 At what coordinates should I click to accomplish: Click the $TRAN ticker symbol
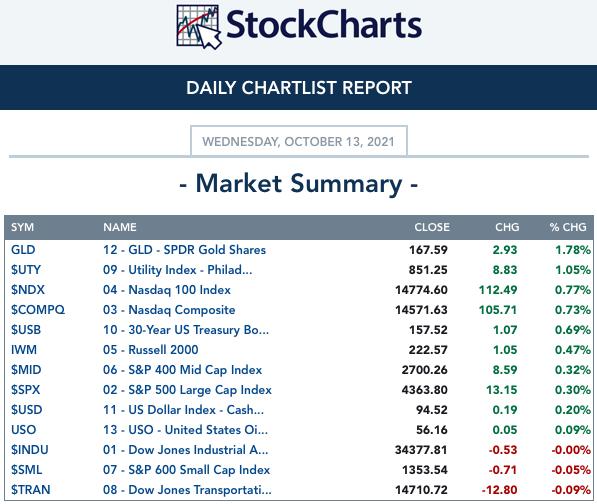tap(30, 490)
